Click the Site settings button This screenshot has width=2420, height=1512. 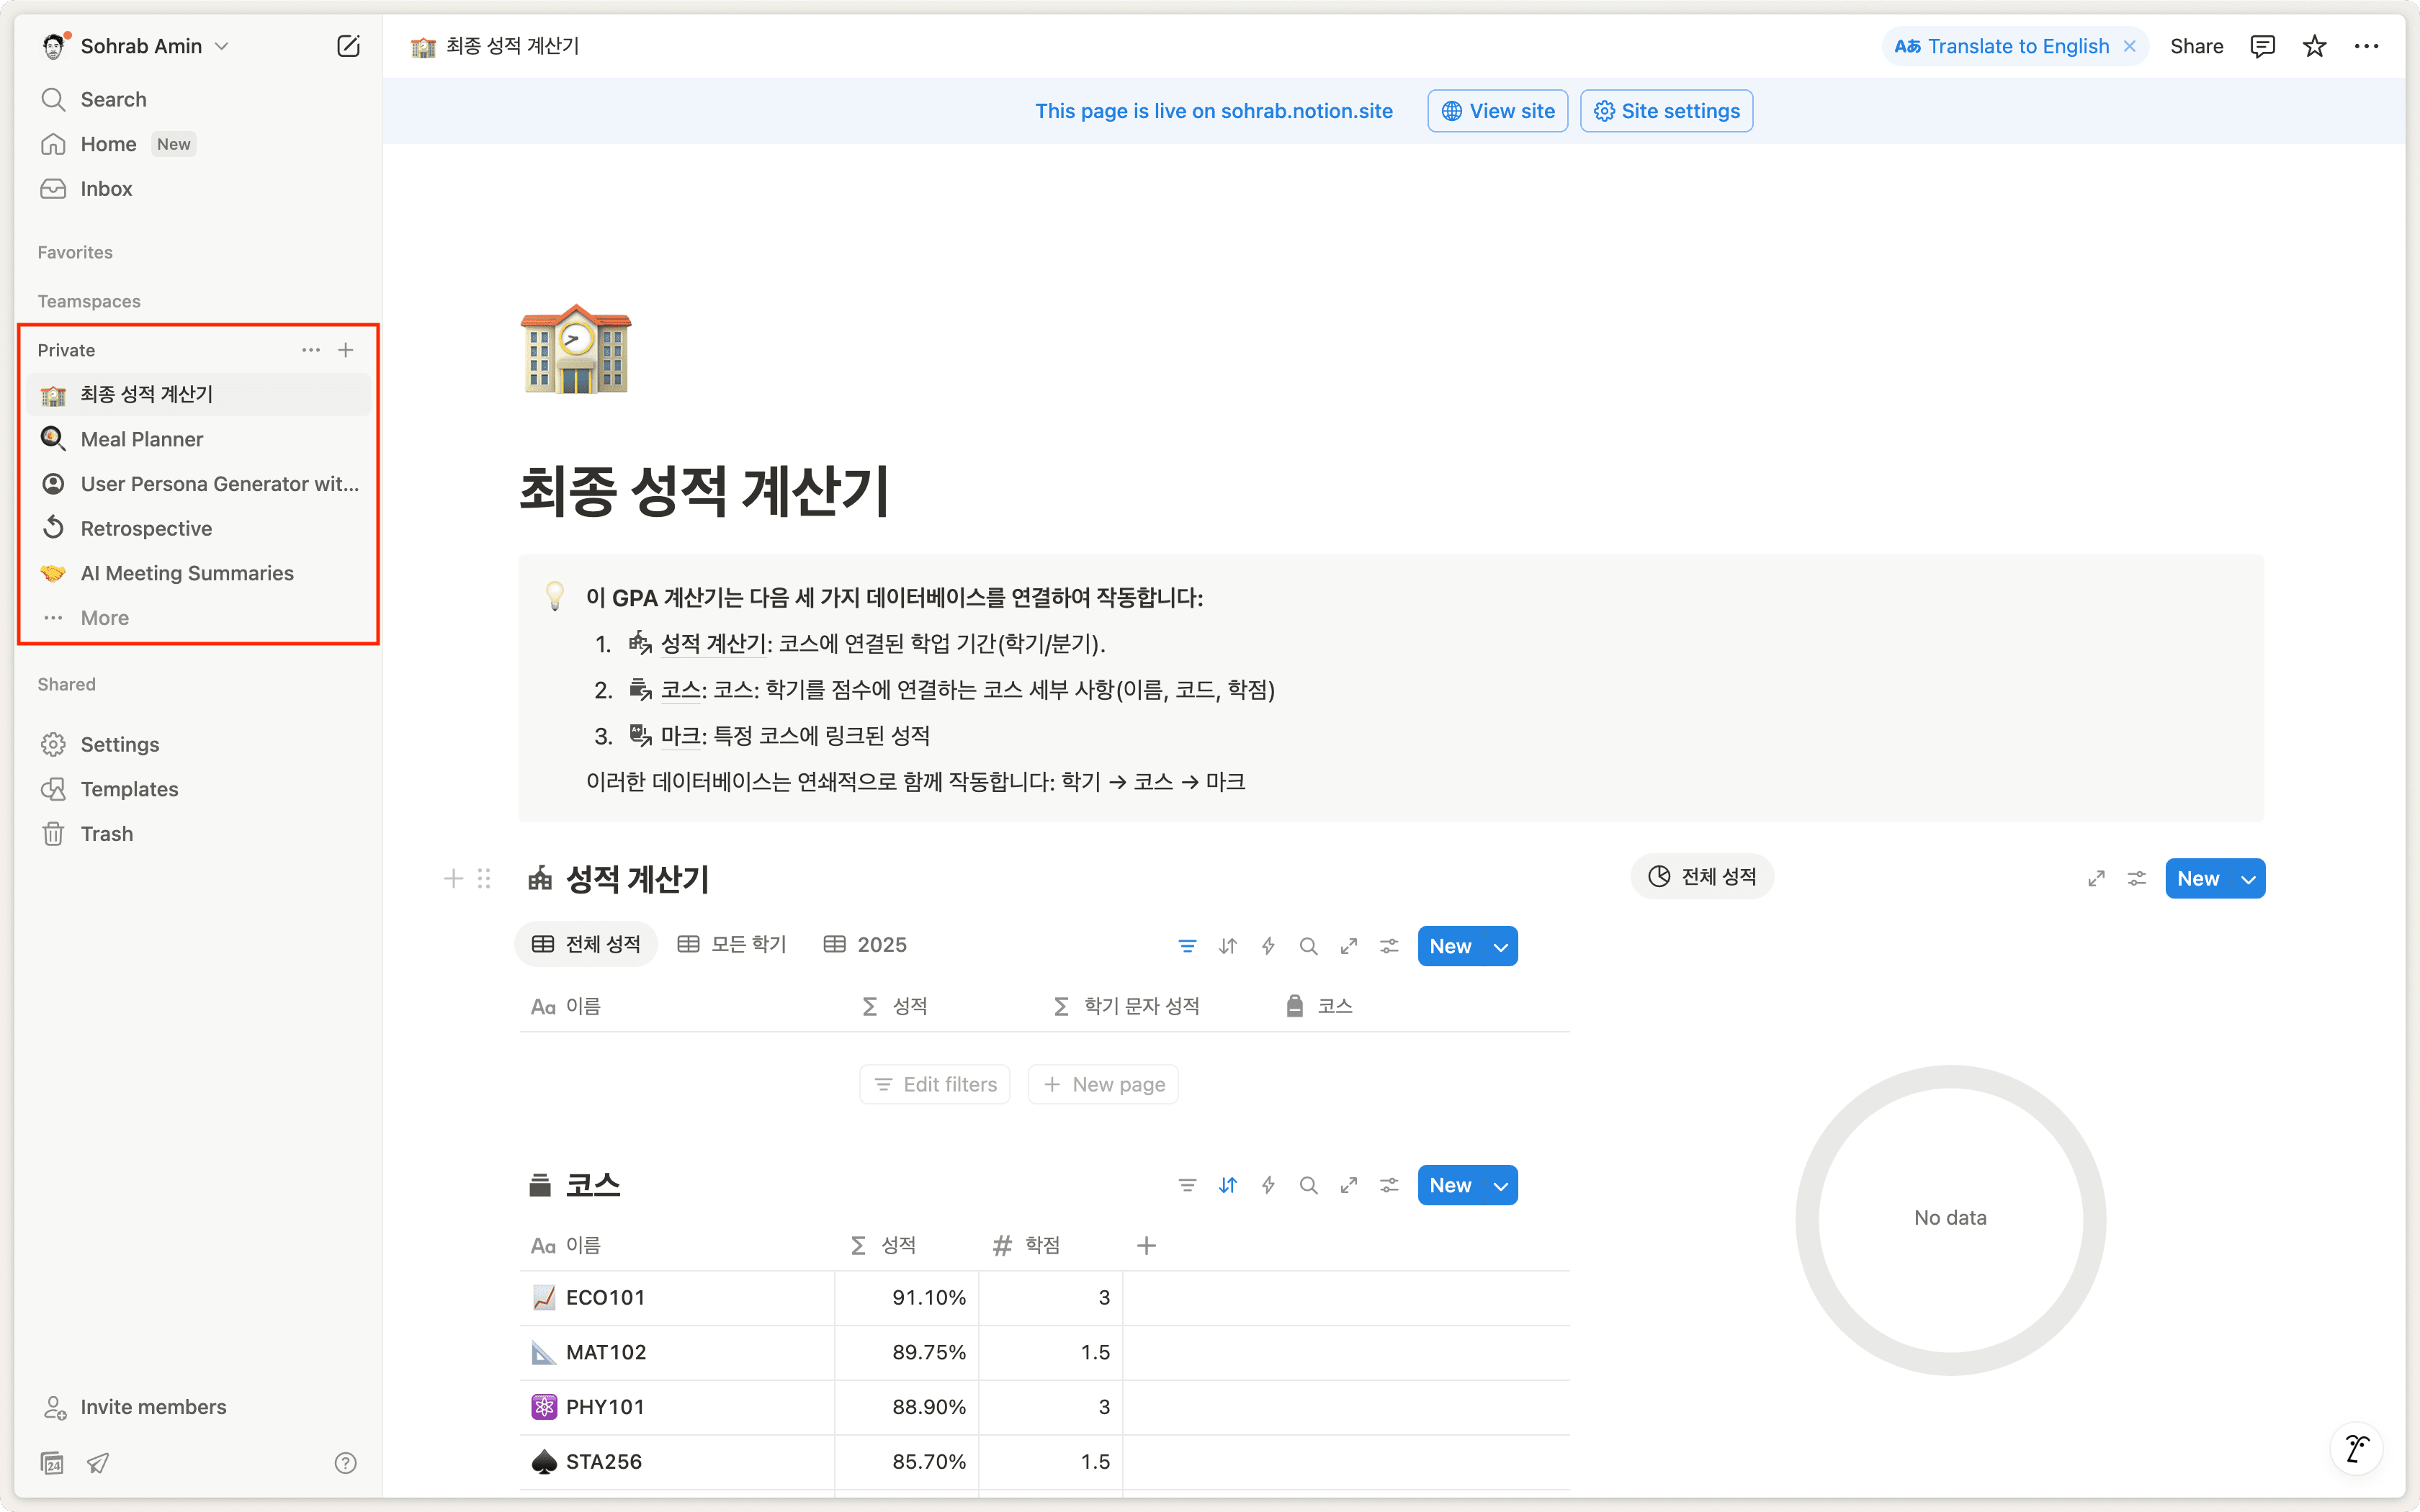pos(1666,111)
